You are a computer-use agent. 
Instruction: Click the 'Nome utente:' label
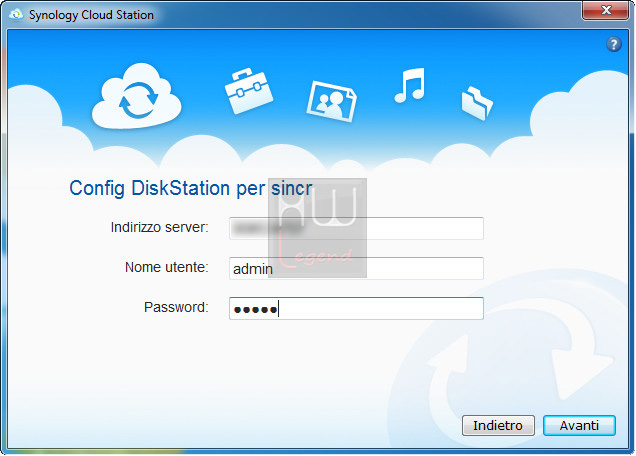pyautogui.click(x=166, y=267)
